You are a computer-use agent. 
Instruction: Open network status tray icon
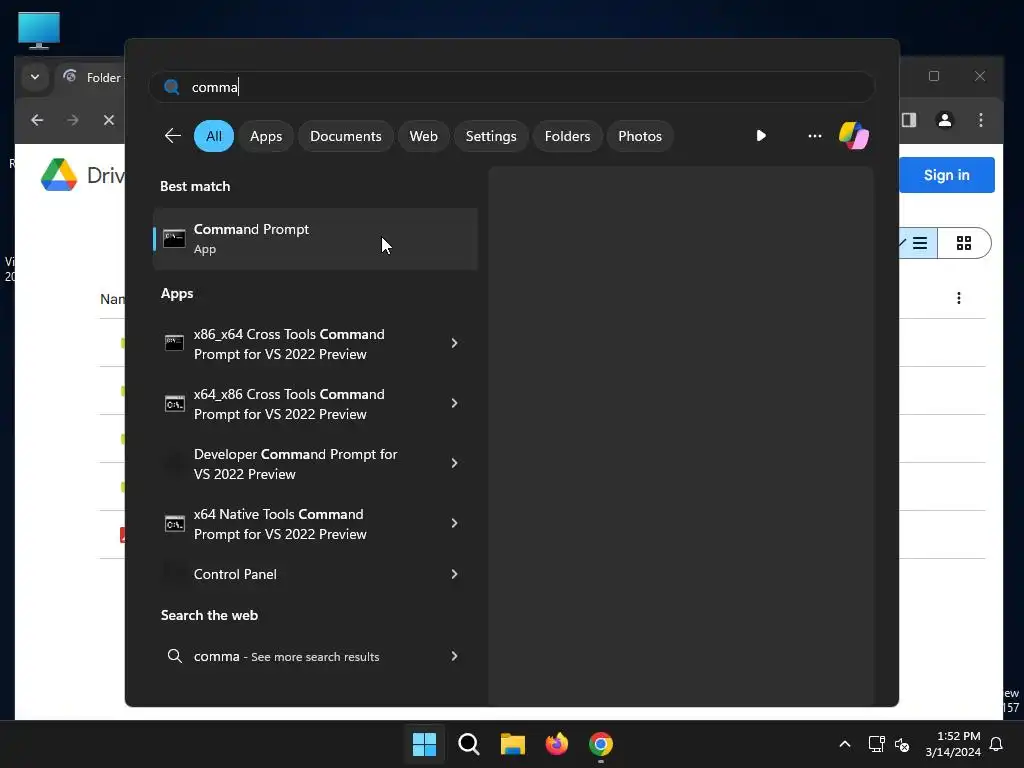[876, 744]
